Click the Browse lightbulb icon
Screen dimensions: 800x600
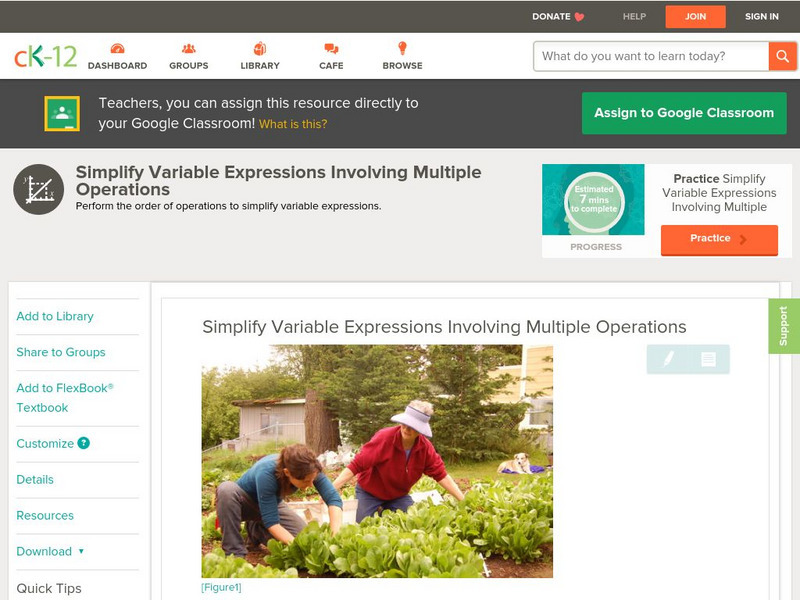403,48
